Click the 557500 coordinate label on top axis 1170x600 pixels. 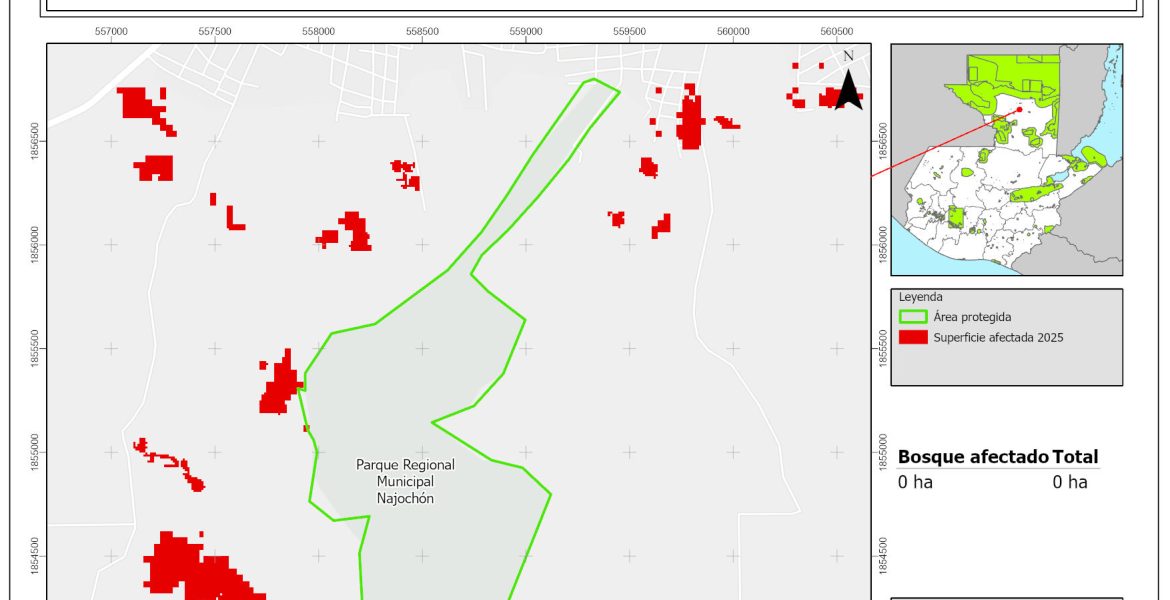(x=215, y=32)
